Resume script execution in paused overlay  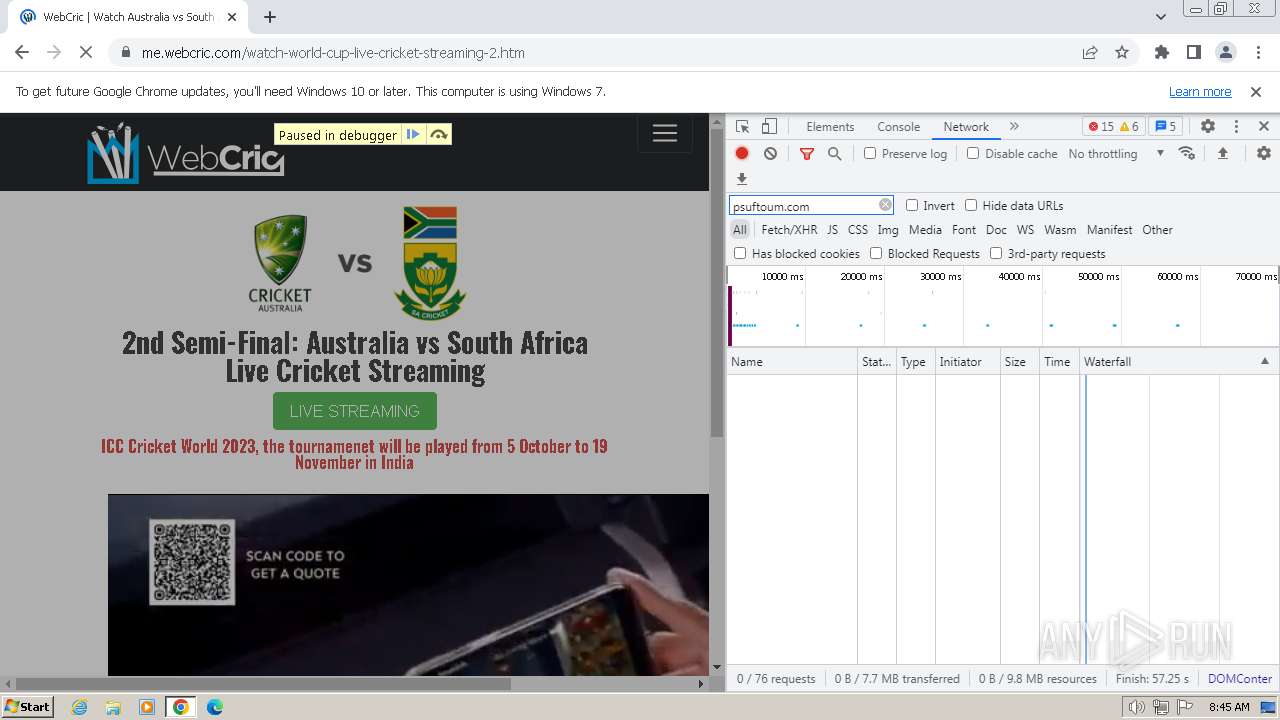413,135
